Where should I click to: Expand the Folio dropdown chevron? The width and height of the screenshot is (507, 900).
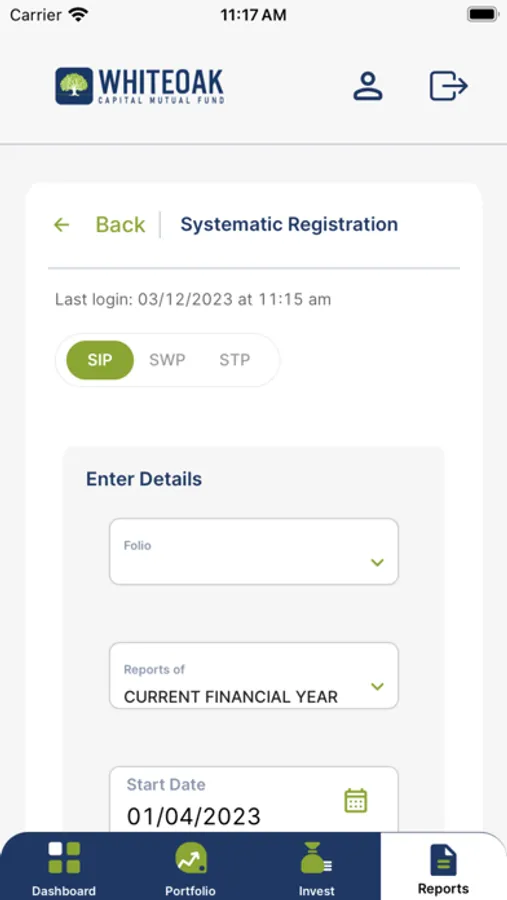coord(377,562)
